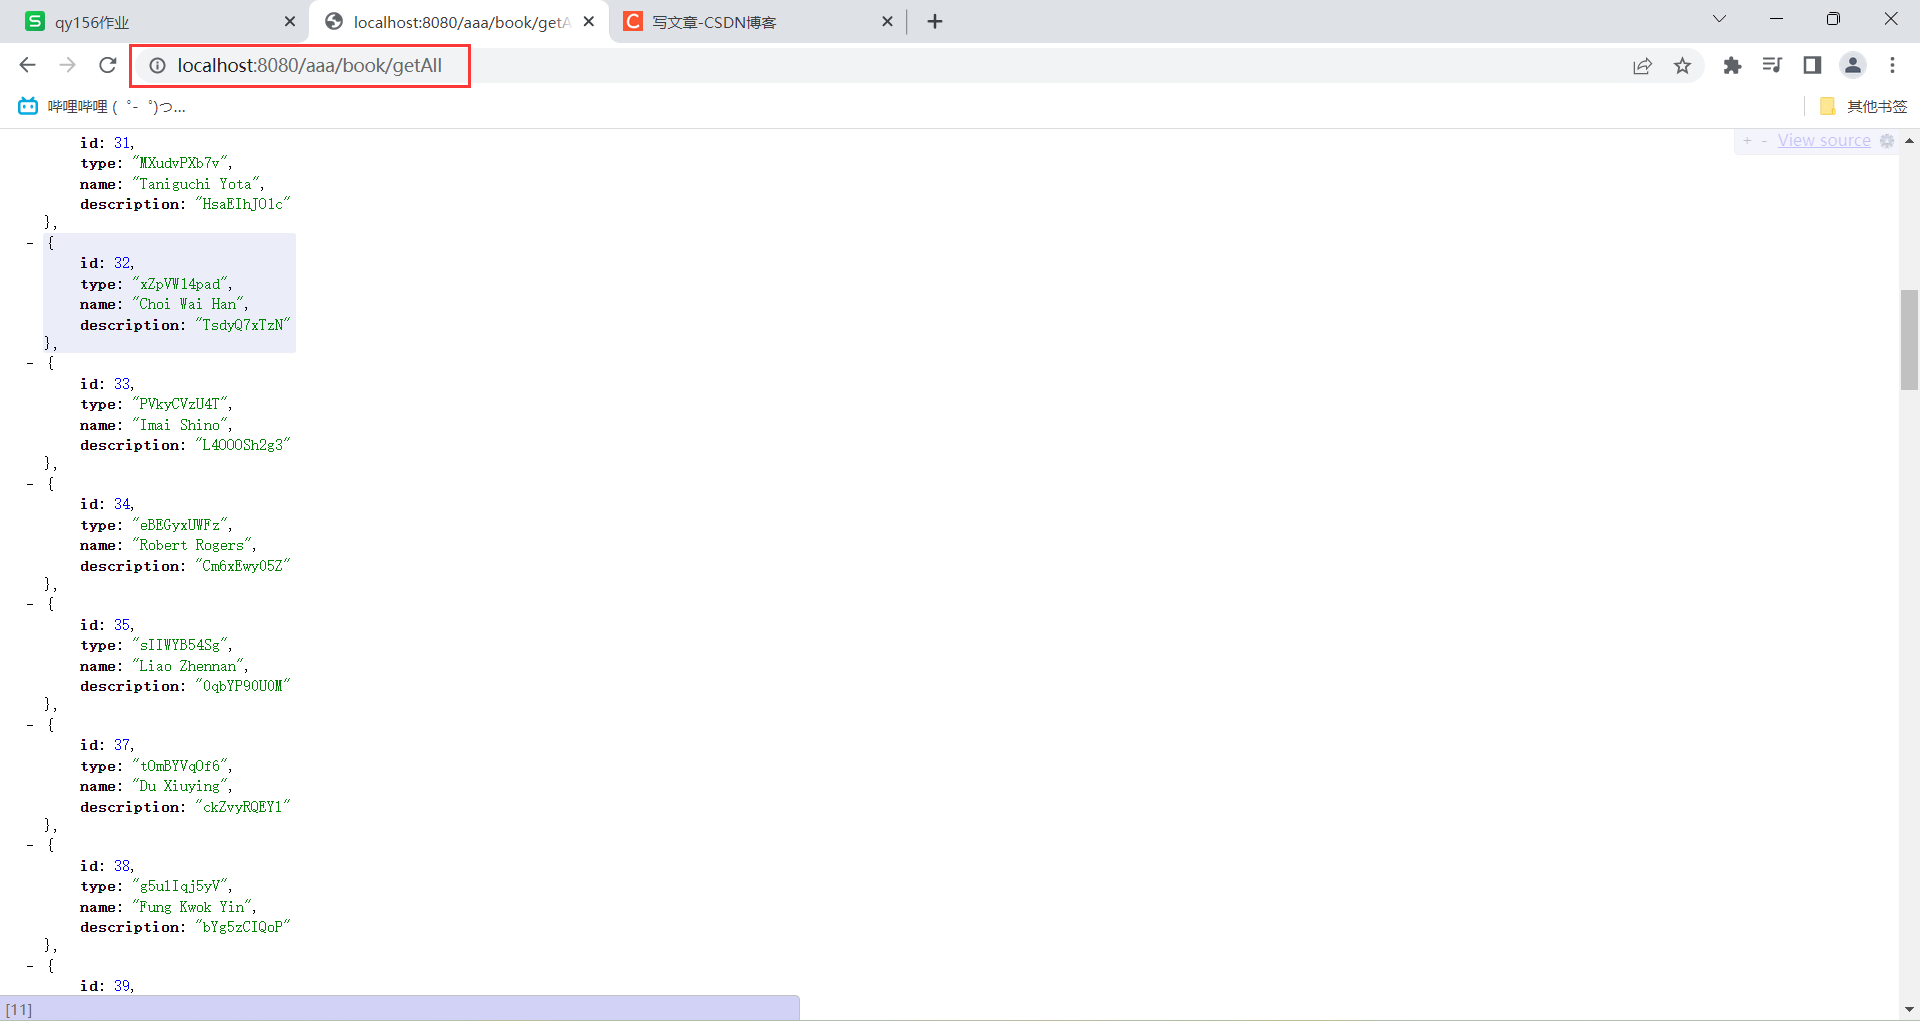This screenshot has height=1021, width=1920.
Task: Click the vertical scrollbar thumb
Action: (x=1909, y=339)
